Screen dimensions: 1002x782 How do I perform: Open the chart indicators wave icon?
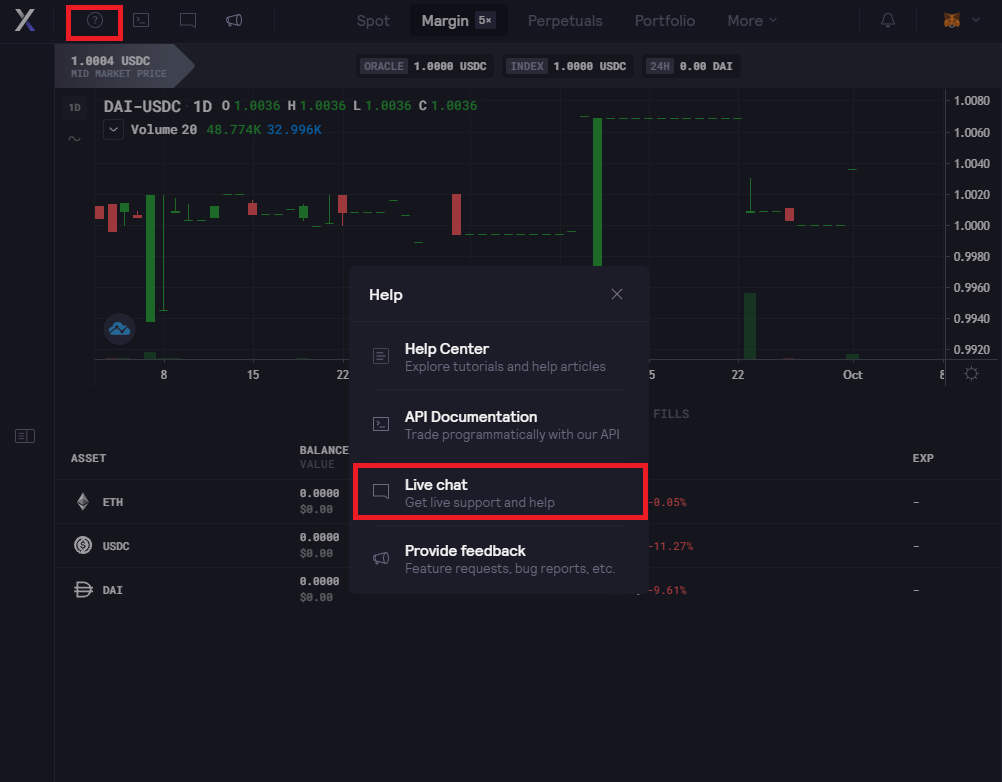click(75, 138)
